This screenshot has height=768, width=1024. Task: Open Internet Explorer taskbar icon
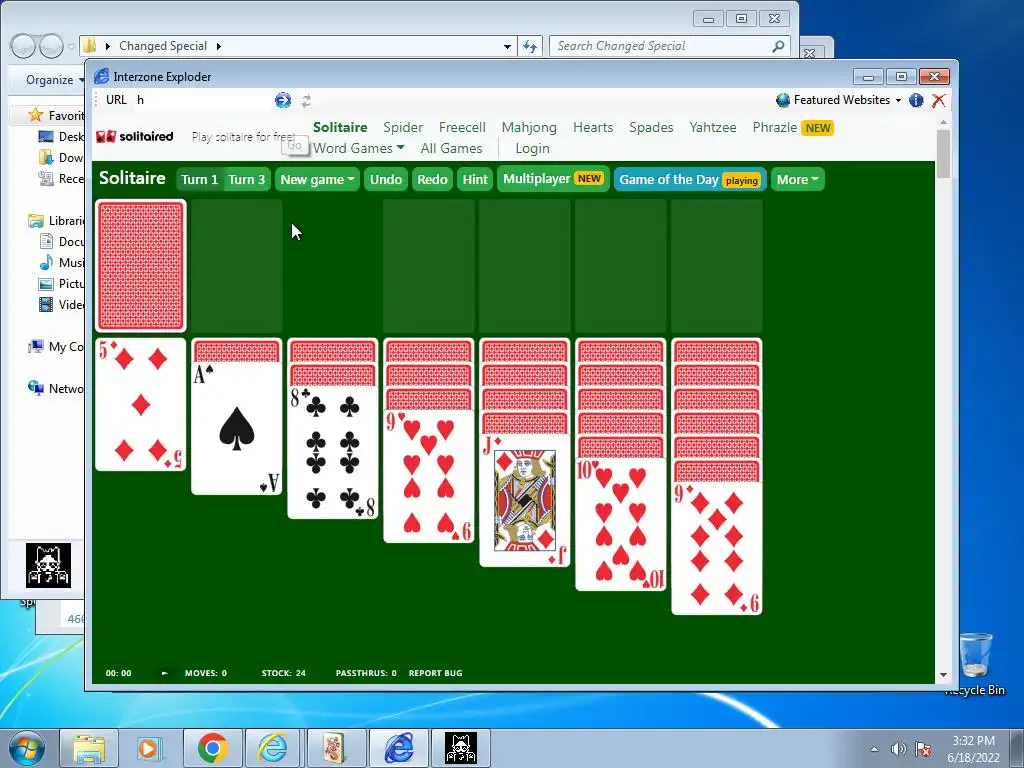(272, 748)
